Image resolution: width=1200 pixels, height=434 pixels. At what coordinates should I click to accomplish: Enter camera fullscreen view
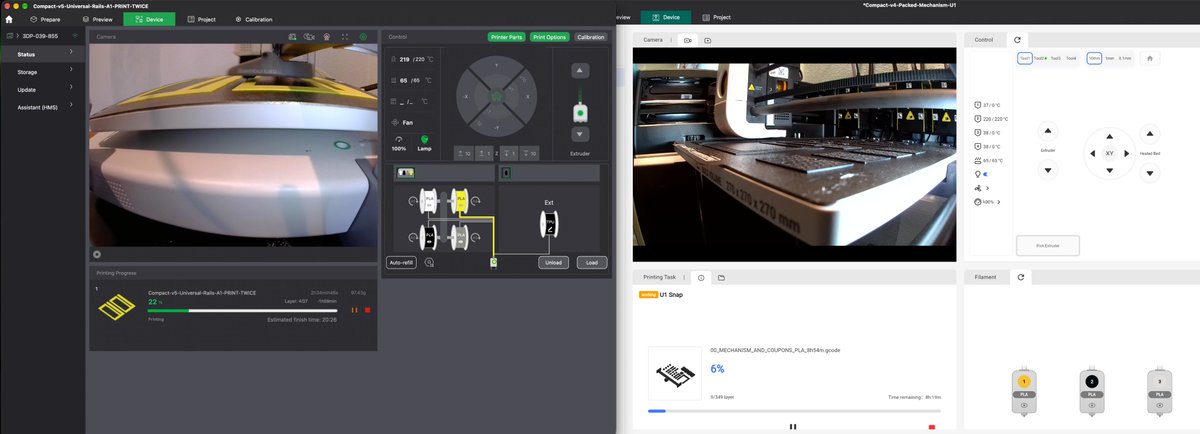(345, 36)
